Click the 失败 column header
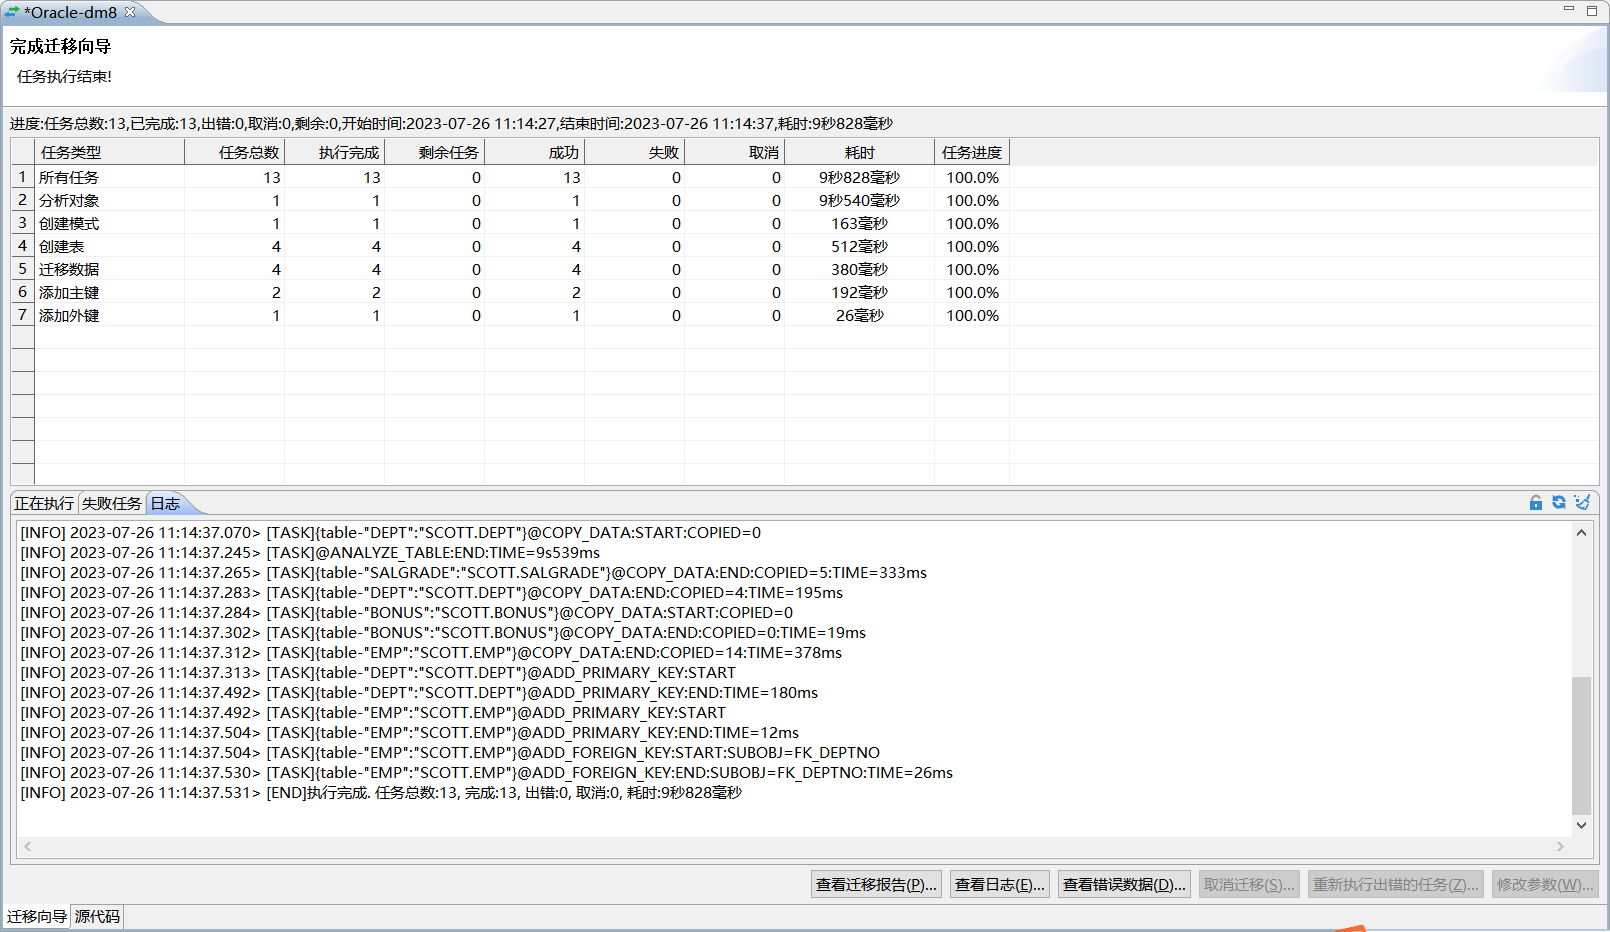Image resolution: width=1610 pixels, height=932 pixels. (x=635, y=152)
